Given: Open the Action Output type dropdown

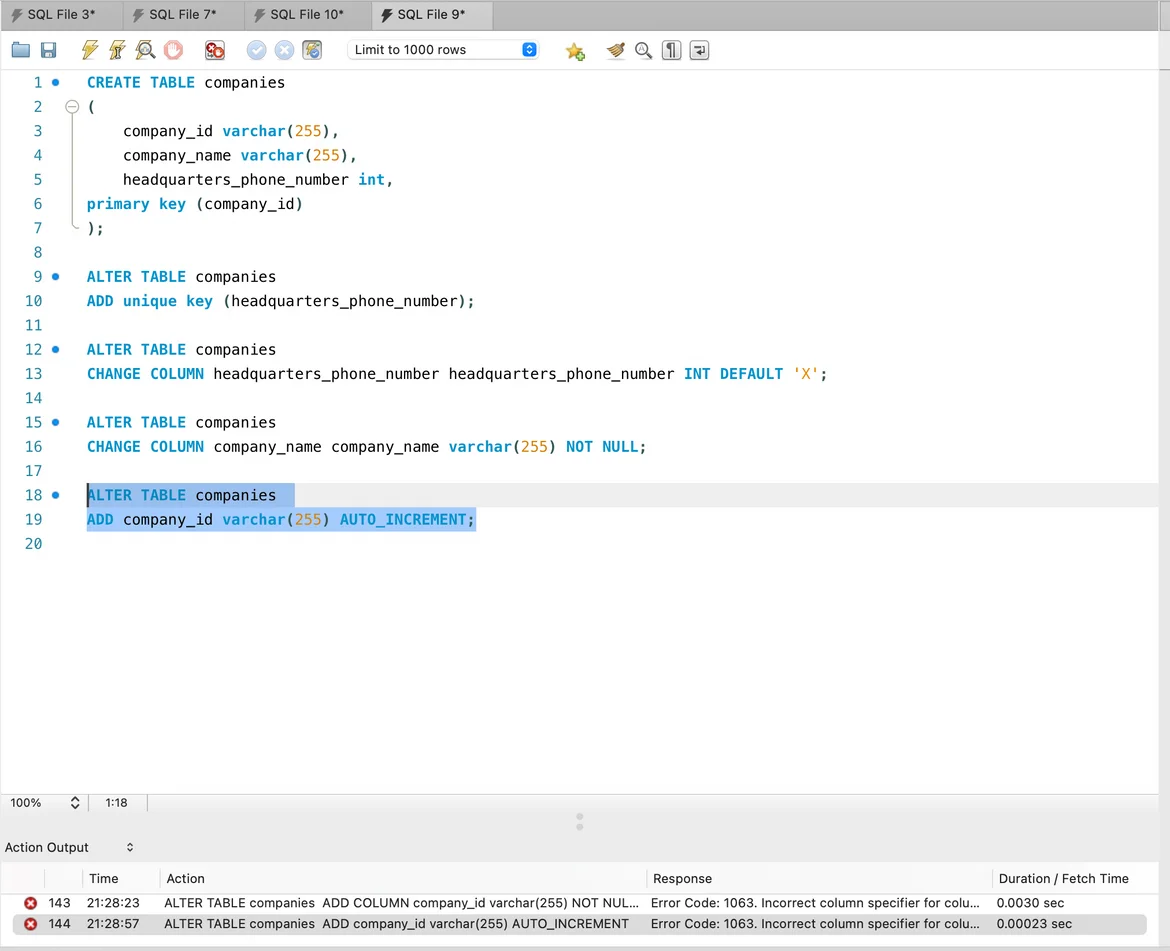Looking at the screenshot, I should 70,847.
